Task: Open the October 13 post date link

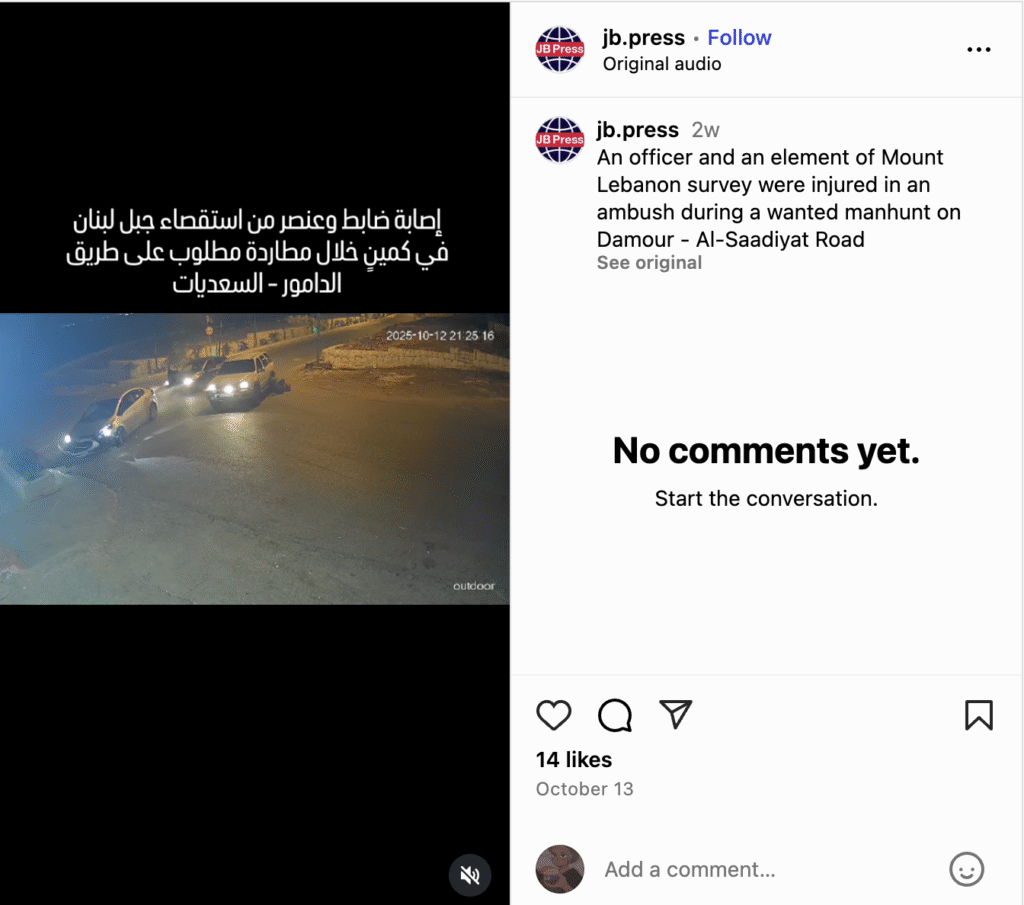Action: [584, 789]
